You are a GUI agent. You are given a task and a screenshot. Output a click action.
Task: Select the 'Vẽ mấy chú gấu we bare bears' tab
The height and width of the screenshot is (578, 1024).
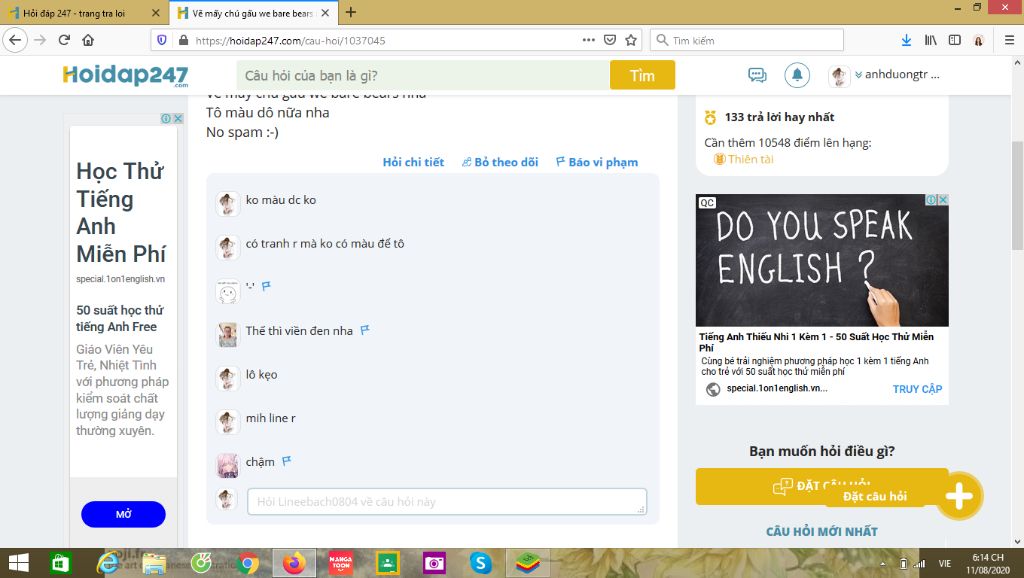[251, 13]
